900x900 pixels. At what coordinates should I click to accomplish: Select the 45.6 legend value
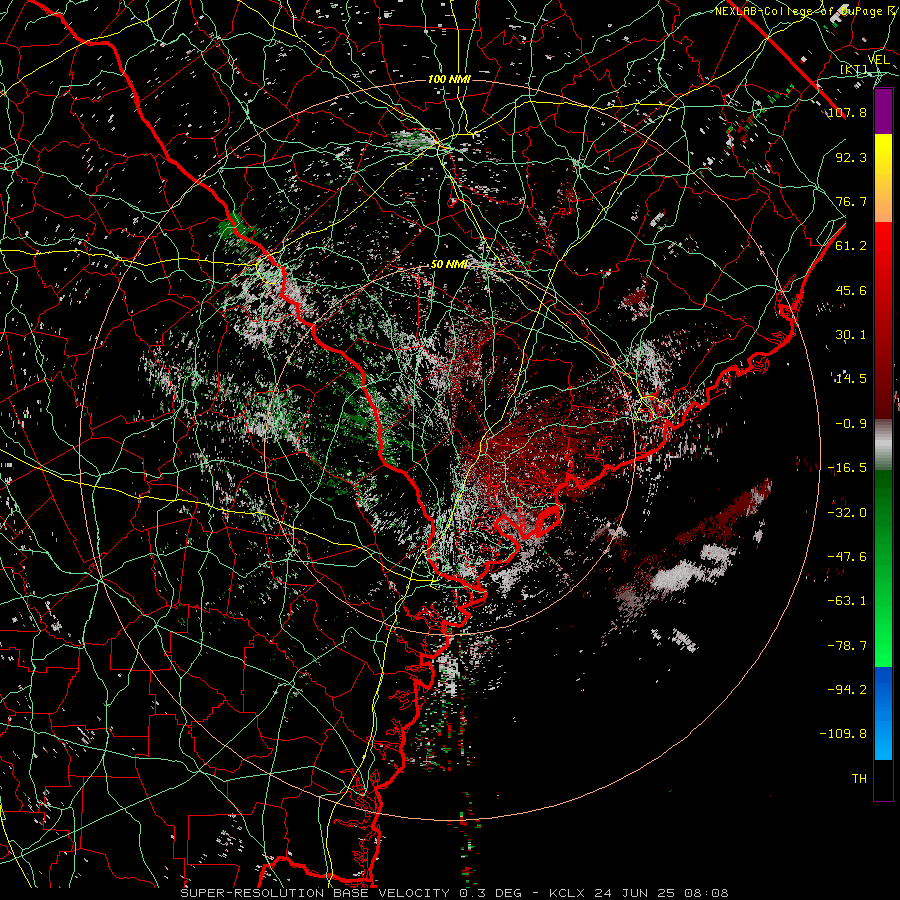[x=851, y=290]
